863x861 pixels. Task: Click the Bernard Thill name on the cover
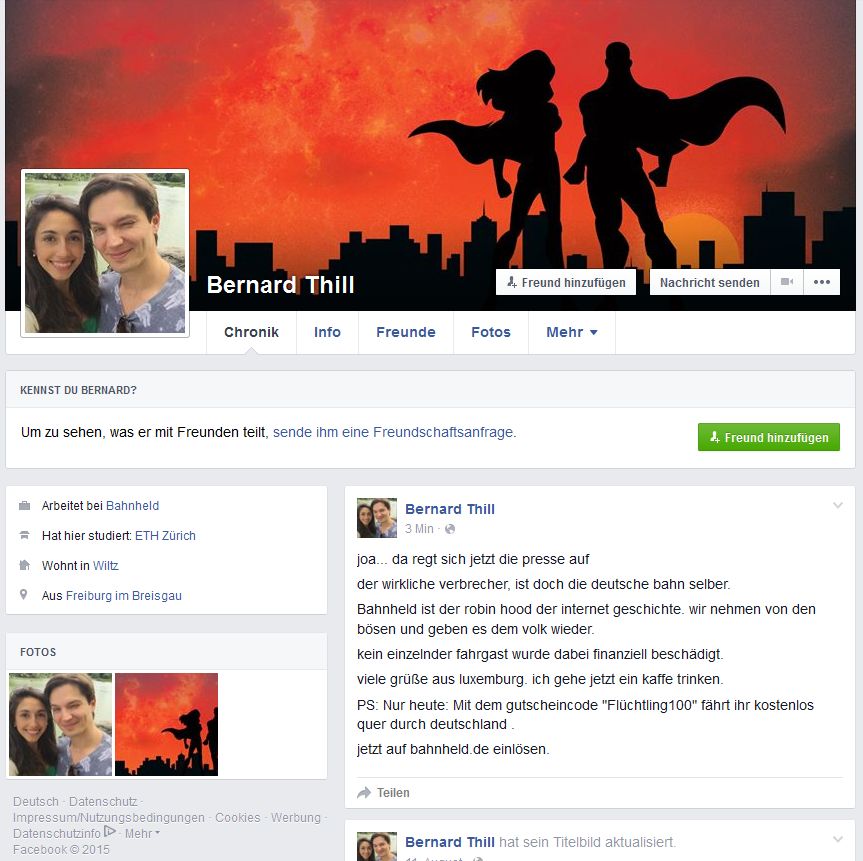[280, 285]
